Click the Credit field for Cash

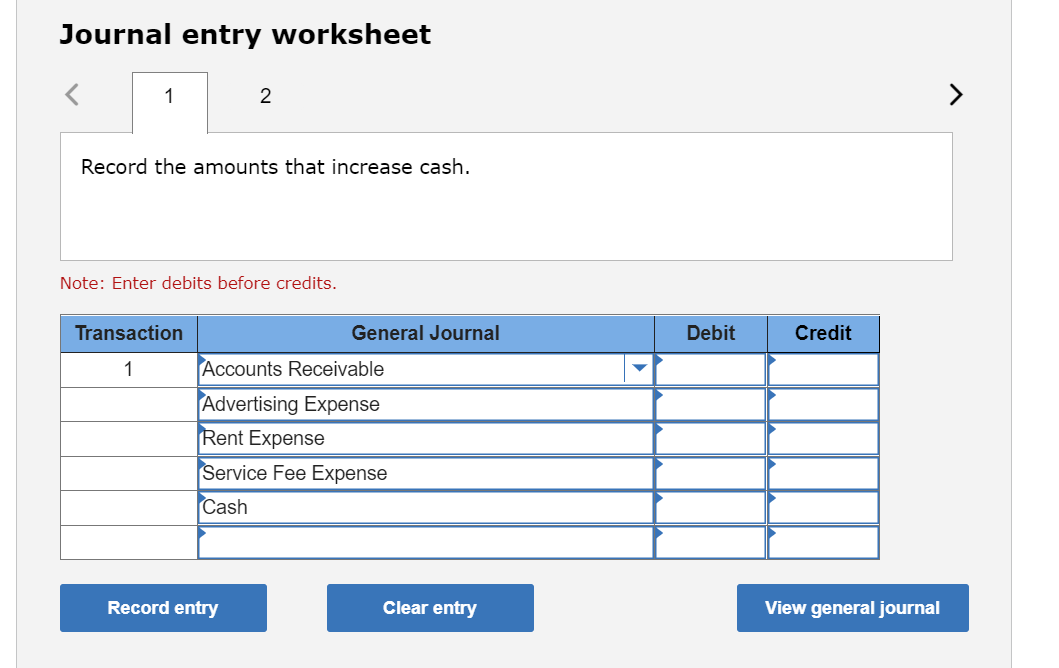tap(823, 507)
